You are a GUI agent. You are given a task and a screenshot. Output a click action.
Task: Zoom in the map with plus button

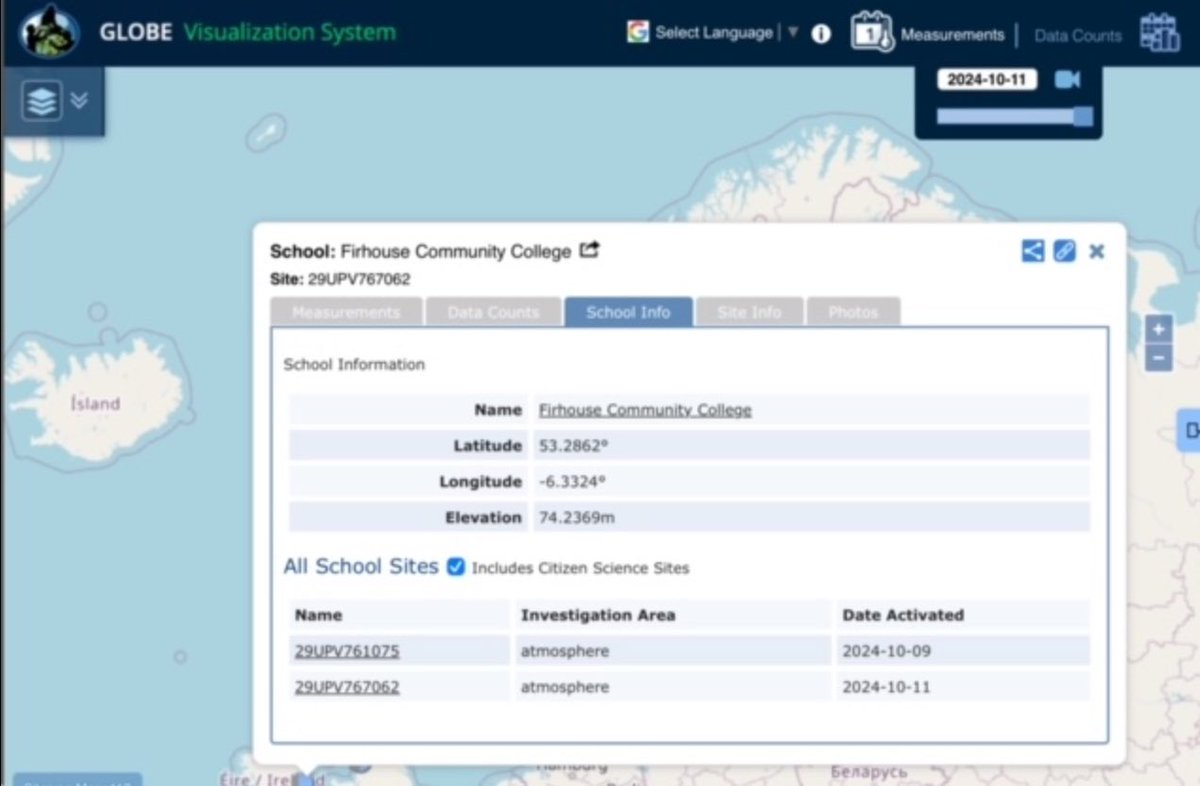pyautogui.click(x=1158, y=329)
